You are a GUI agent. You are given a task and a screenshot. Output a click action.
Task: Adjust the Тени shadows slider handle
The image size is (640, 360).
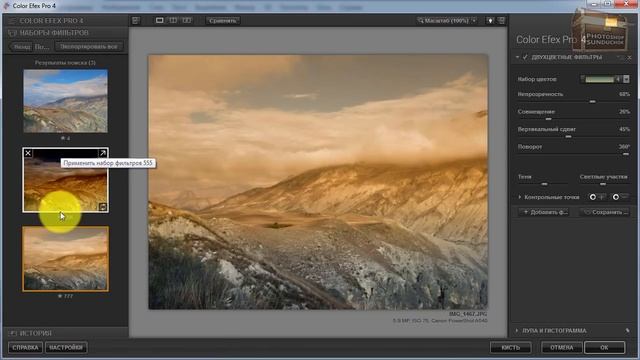[544, 184]
